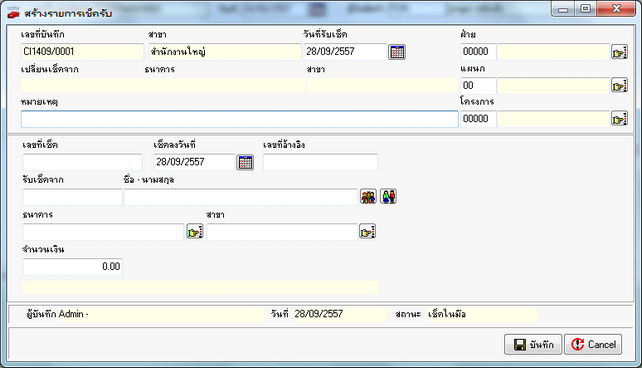
Task: Click the แผนก code field 00
Action: point(478,86)
